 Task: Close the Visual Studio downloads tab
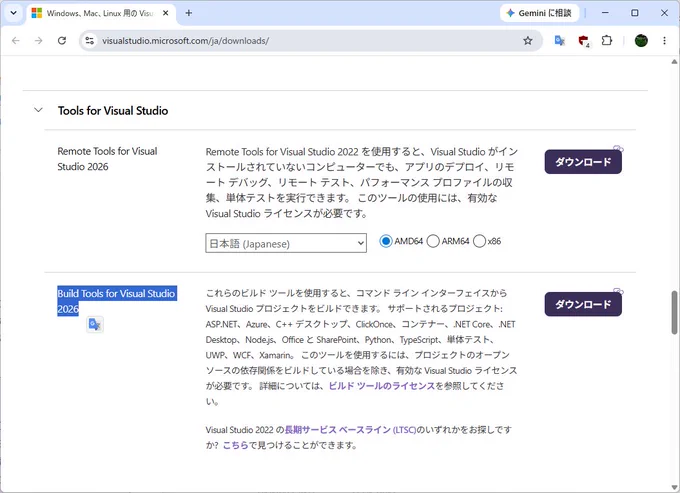point(166,13)
